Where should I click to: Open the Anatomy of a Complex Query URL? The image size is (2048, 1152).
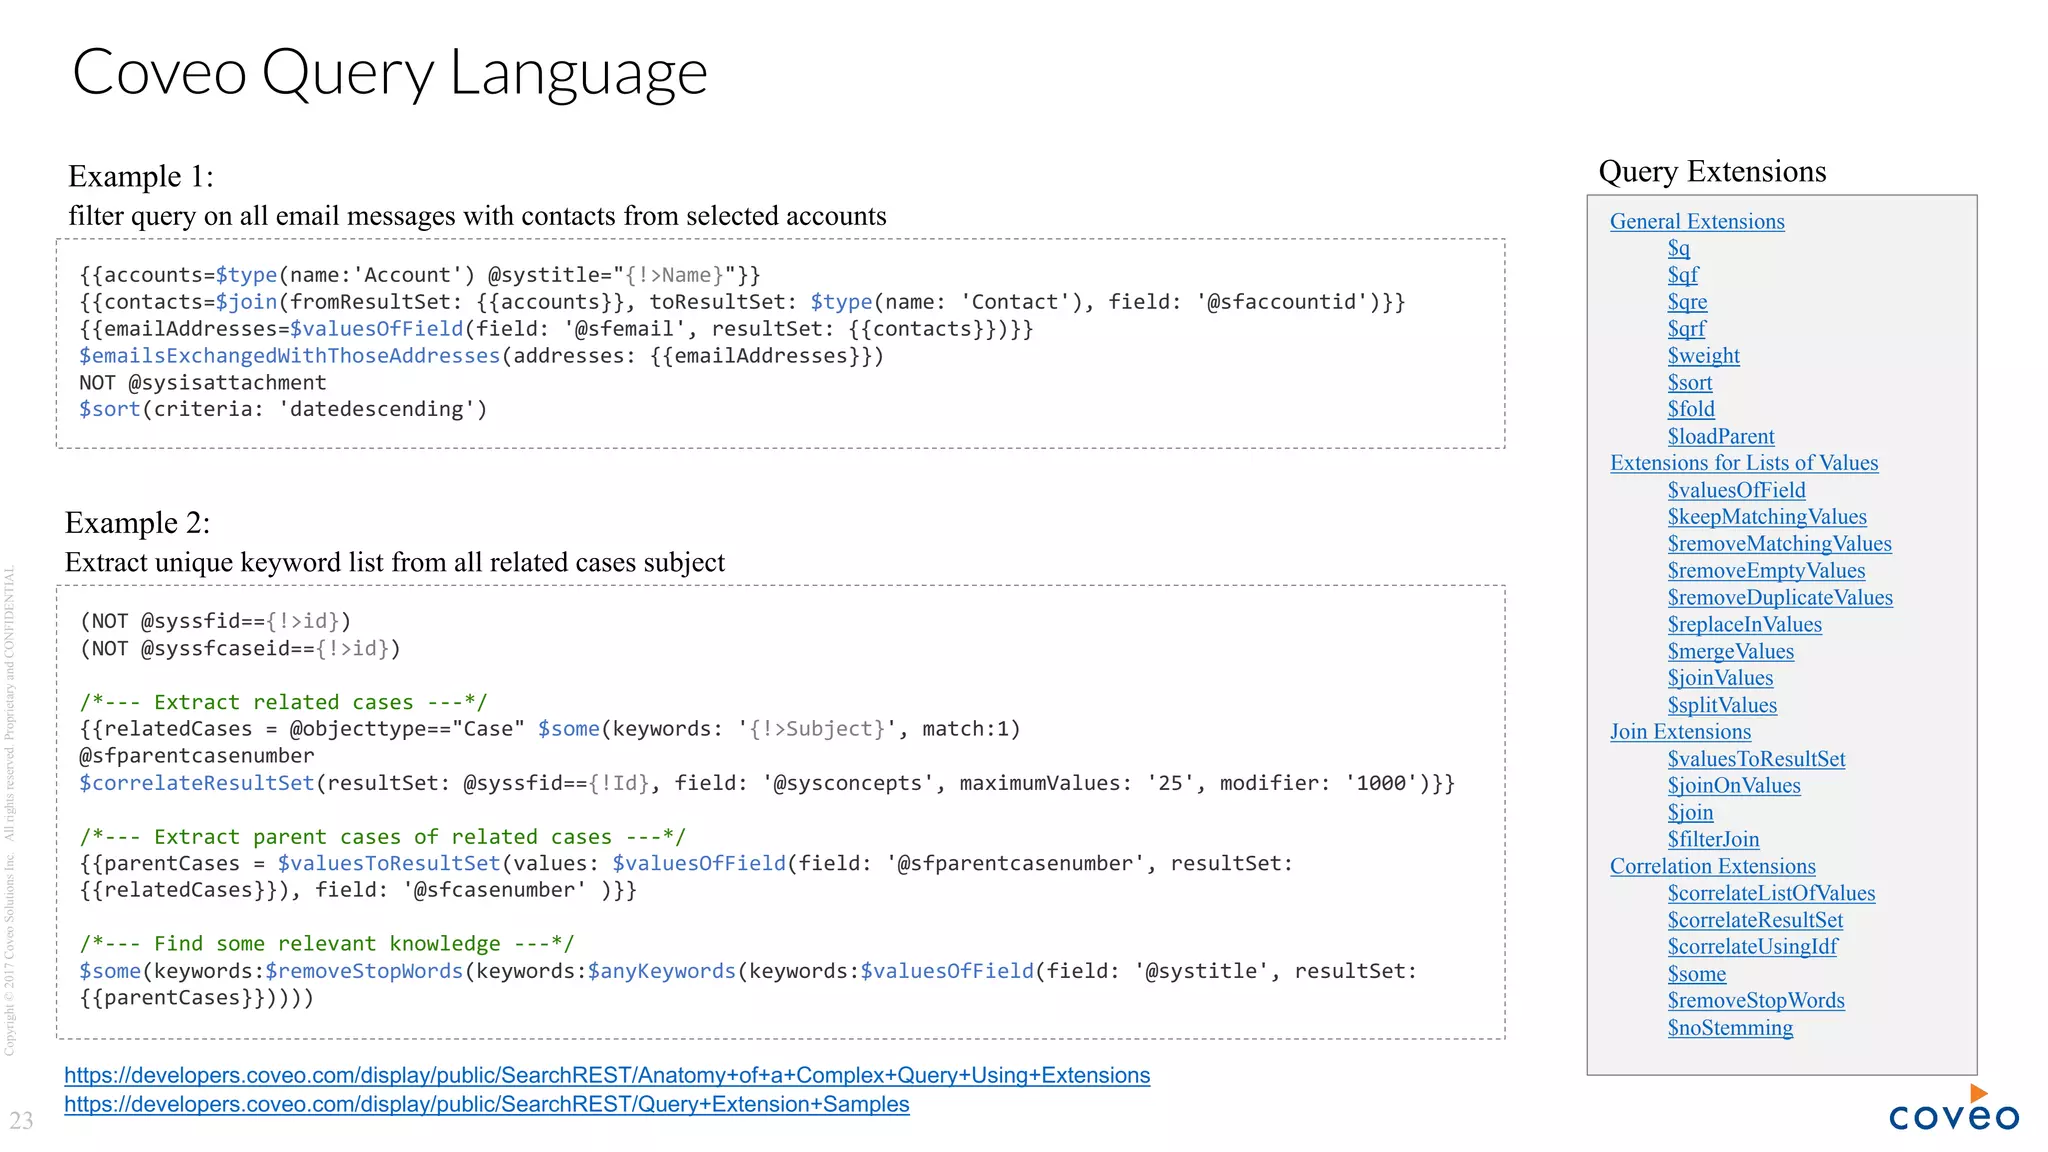pos(606,1075)
